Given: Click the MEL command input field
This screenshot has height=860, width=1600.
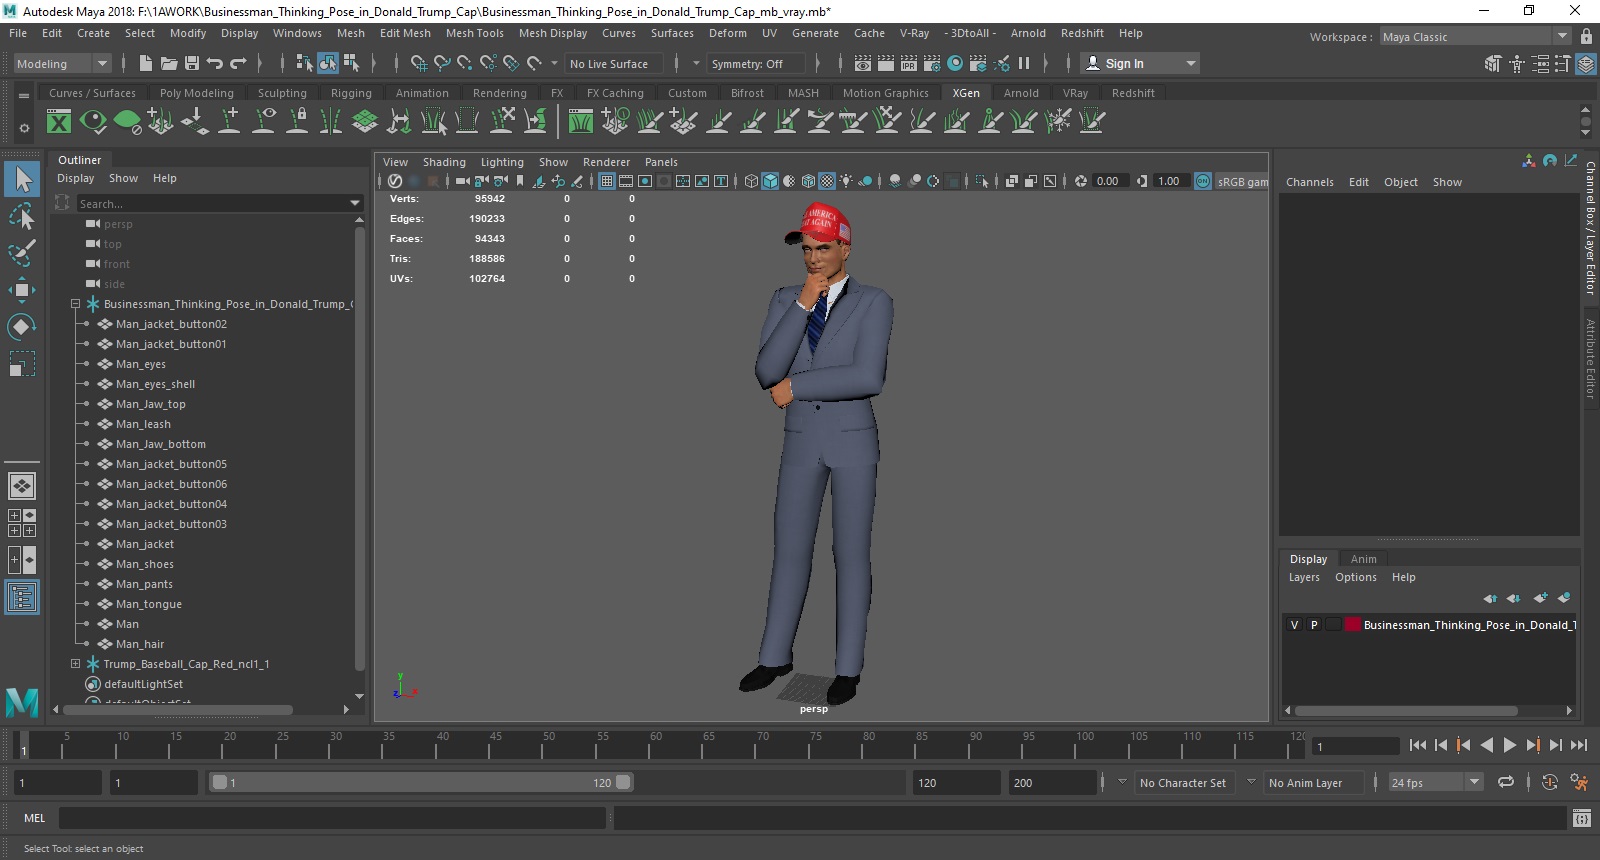Looking at the screenshot, I should 332,818.
